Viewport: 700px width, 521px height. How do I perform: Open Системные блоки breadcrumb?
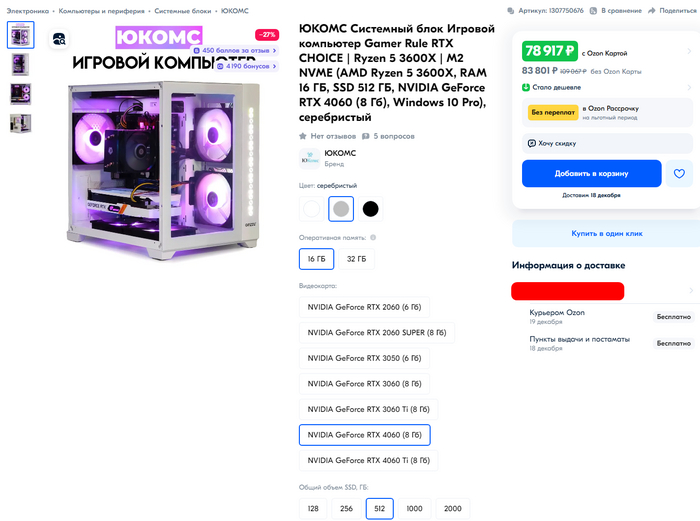tap(183, 11)
